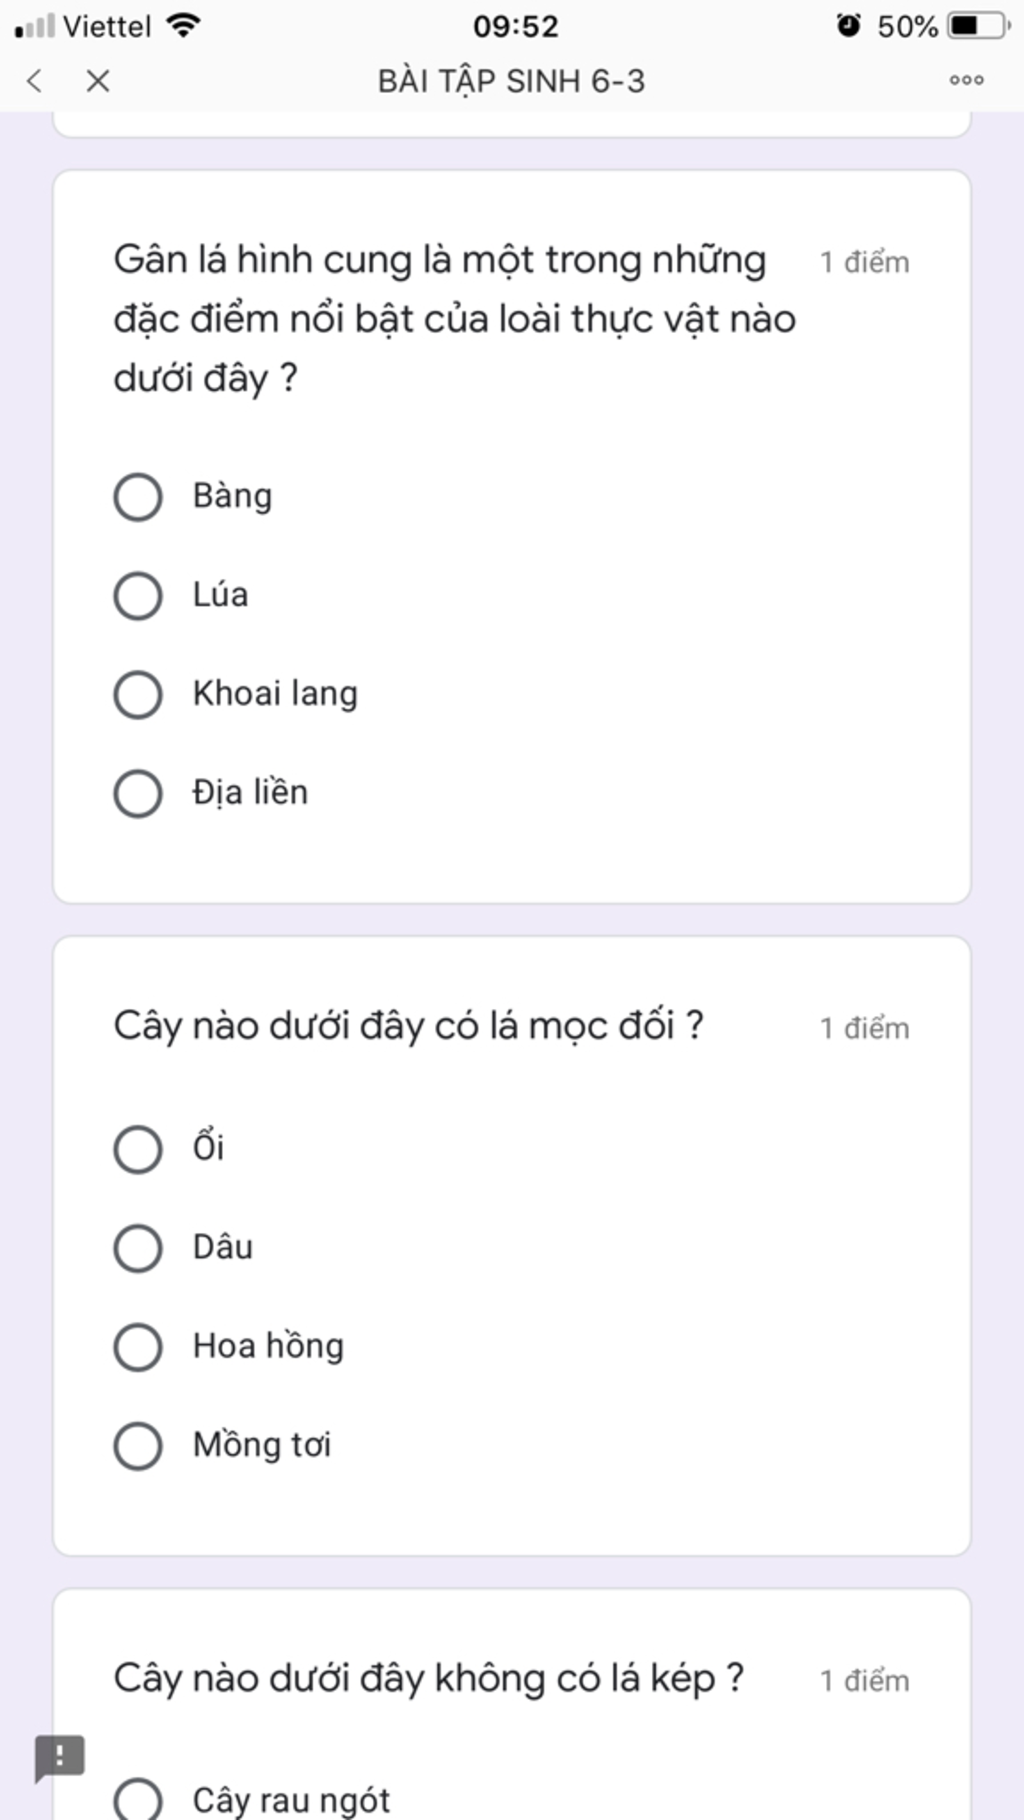Tap the Wi-Fi status icon
1024x1820 pixels.
coord(183,26)
